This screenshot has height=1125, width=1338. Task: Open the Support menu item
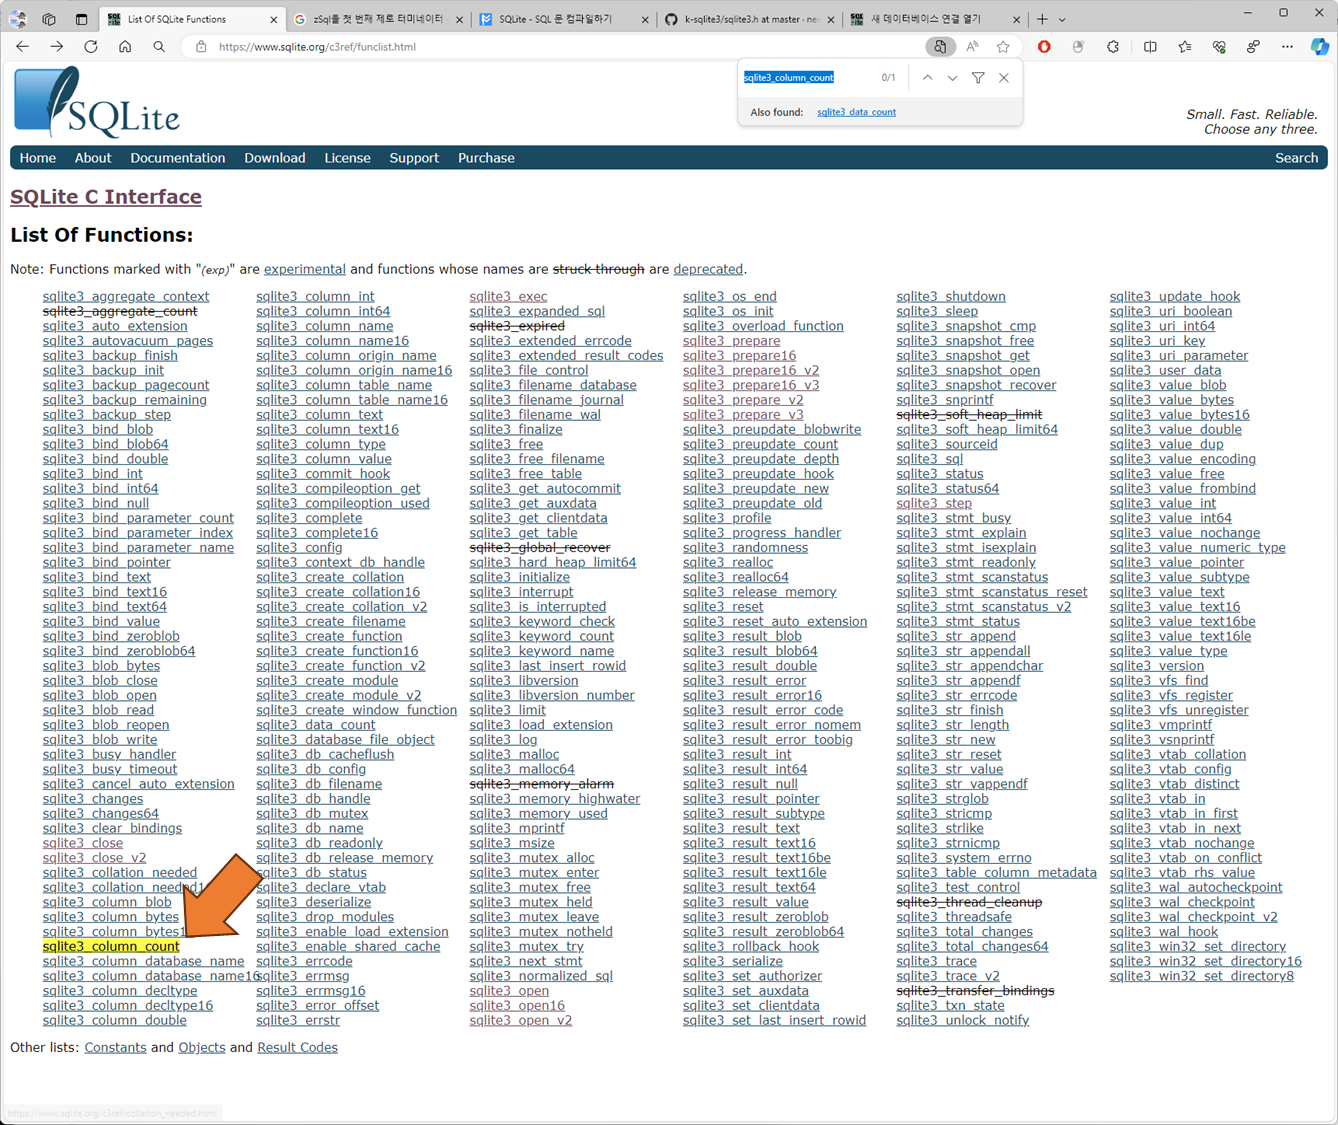414,158
